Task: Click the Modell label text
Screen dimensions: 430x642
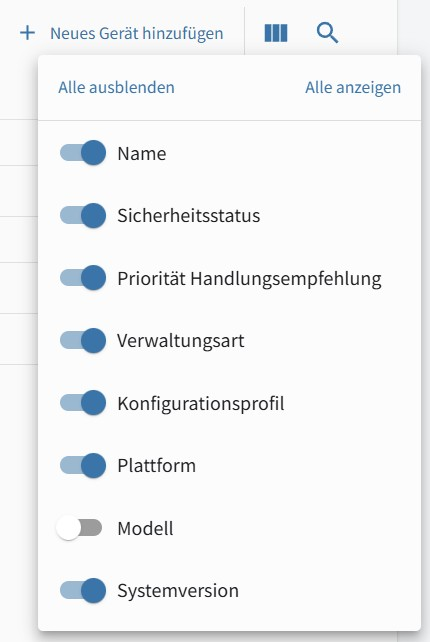Action: tap(145, 528)
